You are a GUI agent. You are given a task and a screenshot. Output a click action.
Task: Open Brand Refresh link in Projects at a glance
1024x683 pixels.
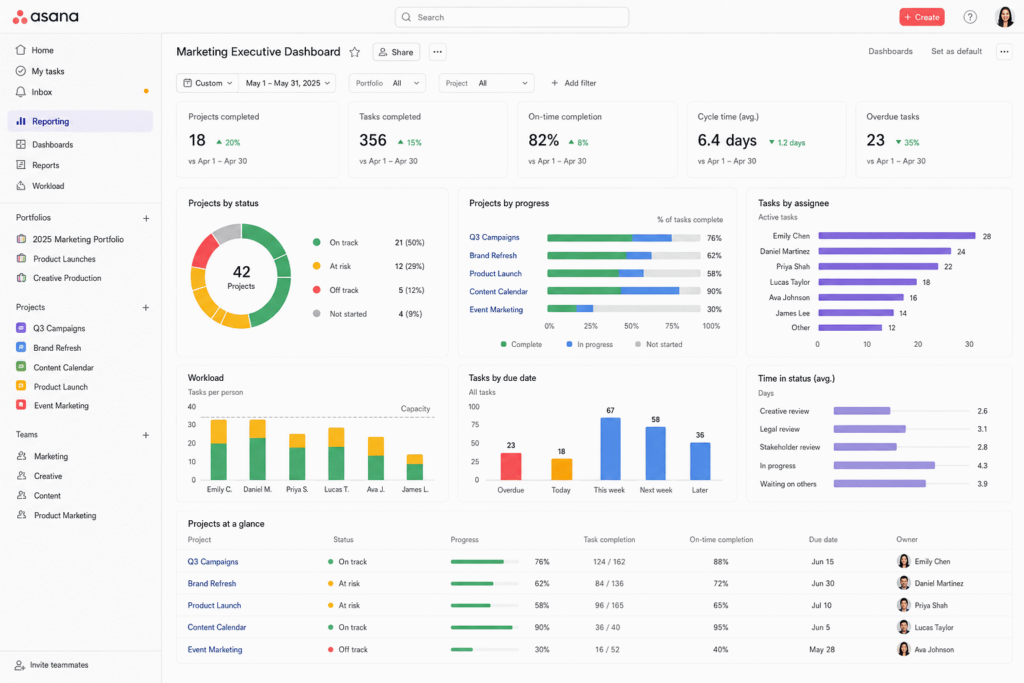pos(212,583)
